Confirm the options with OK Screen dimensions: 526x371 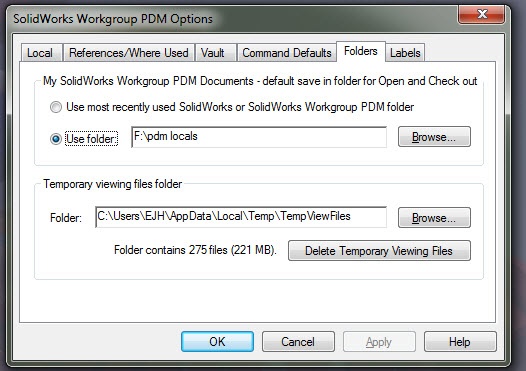217,341
